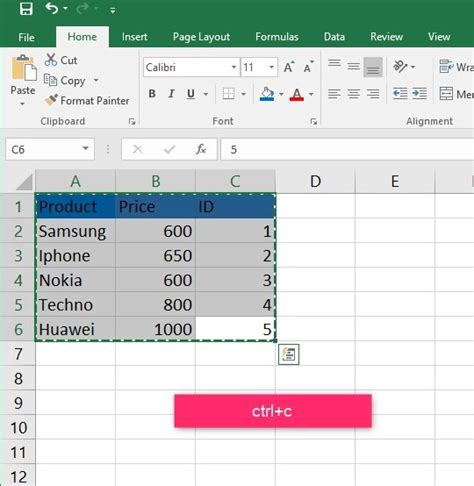This screenshot has height=486, width=474.
Task: Expand the Name Box dropdown arrow
Action: 86,148
